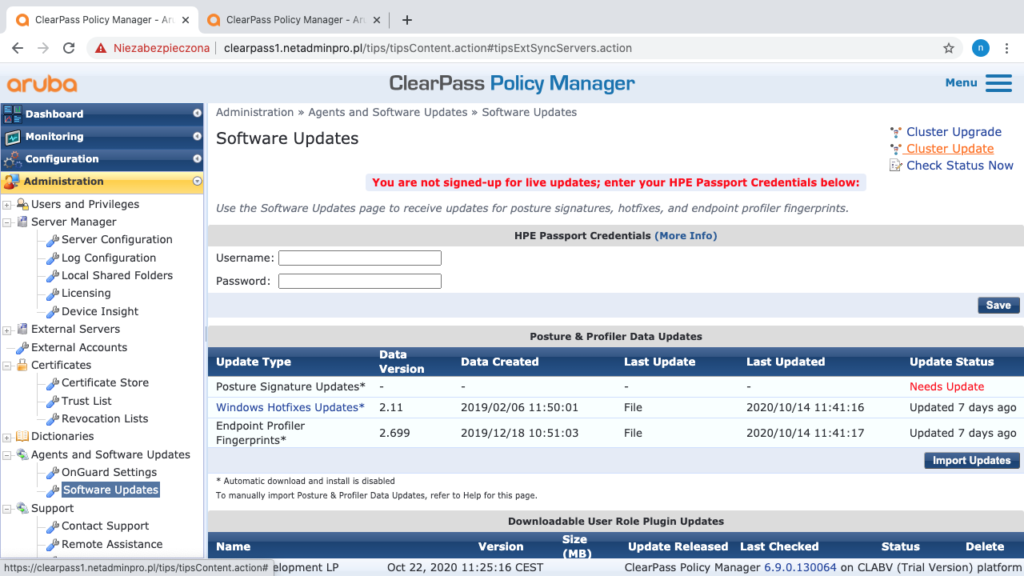1024x576 pixels.
Task: Expand the Configuration panel
Action: [x=197, y=159]
